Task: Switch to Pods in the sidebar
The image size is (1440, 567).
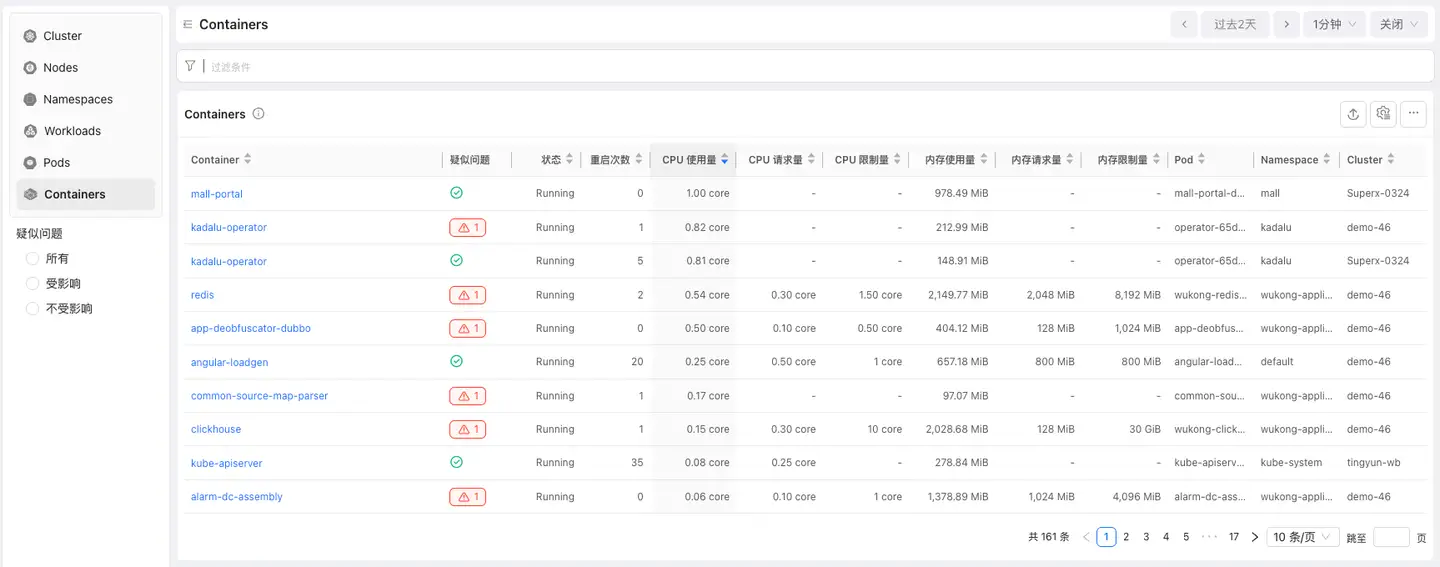Action: (x=56, y=163)
